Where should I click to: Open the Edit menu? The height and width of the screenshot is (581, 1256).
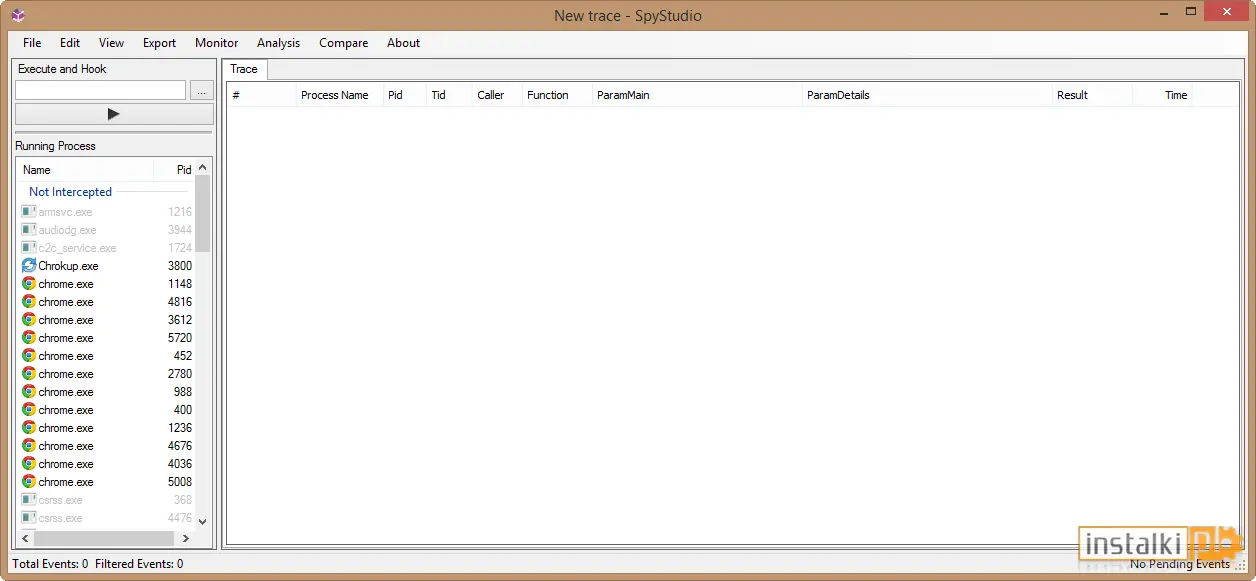70,43
